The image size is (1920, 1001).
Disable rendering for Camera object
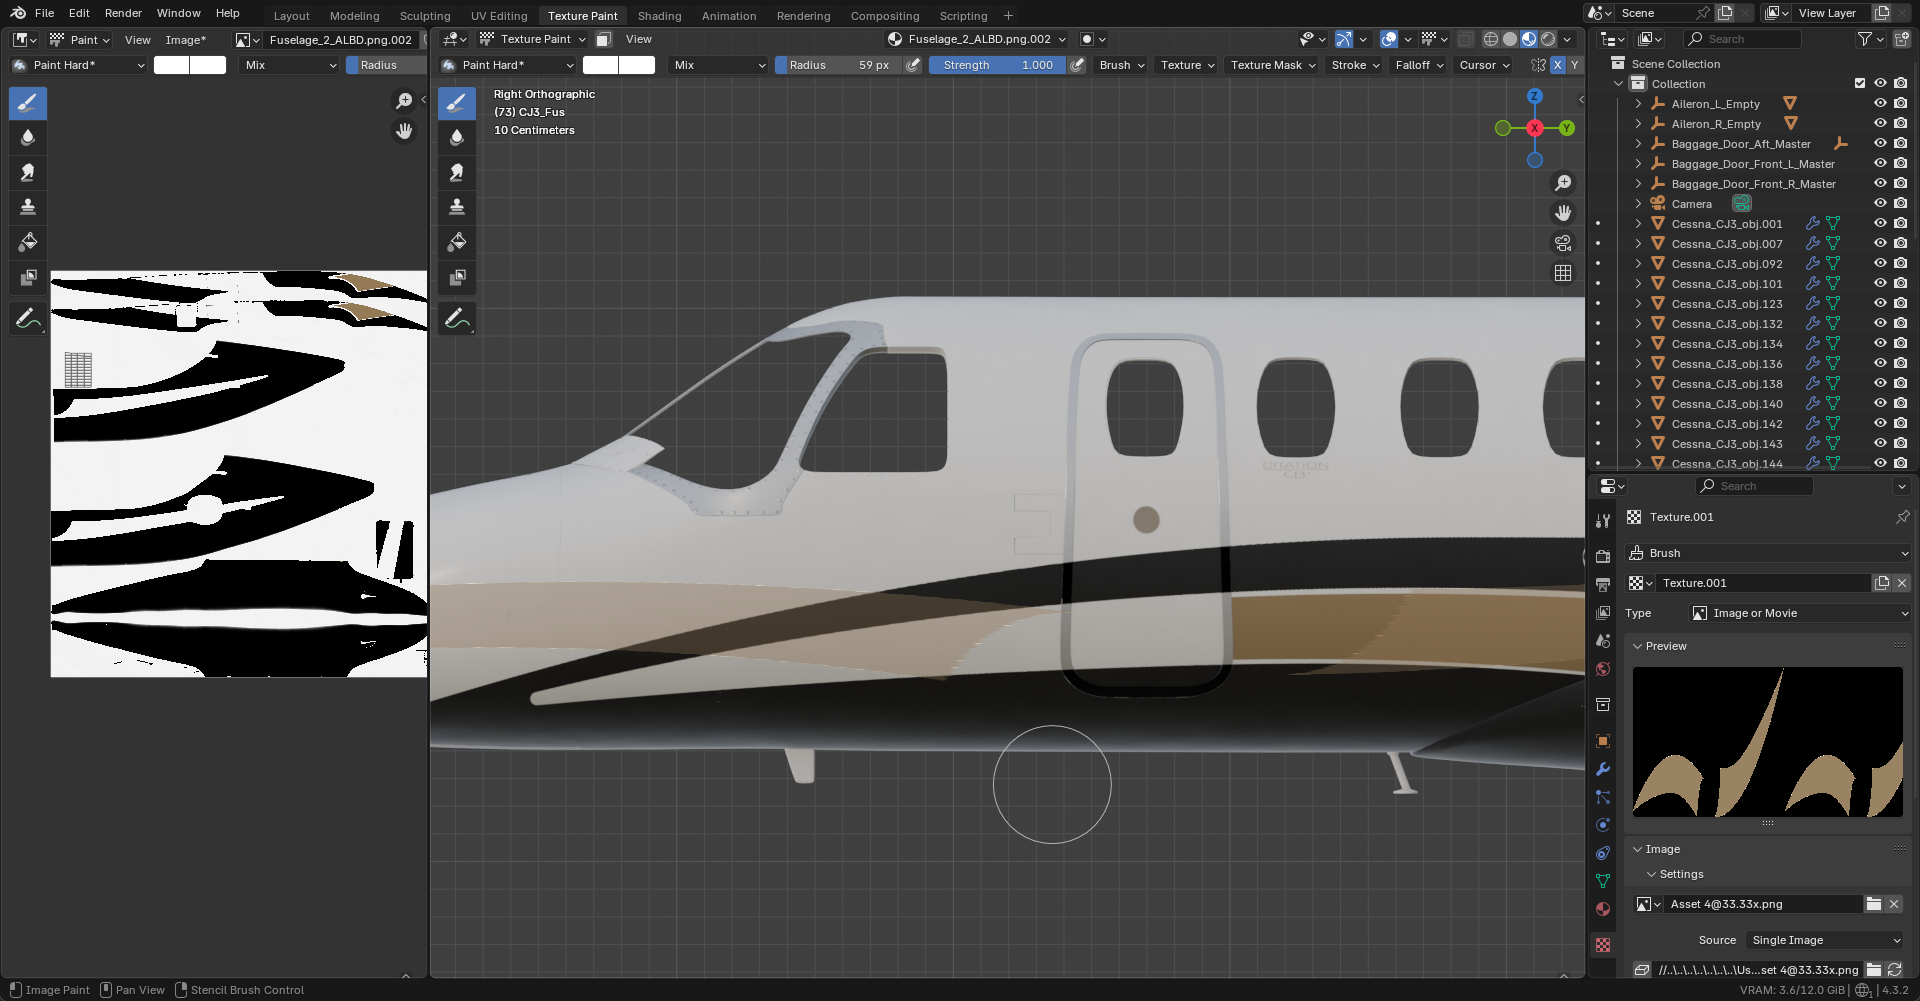(x=1901, y=204)
